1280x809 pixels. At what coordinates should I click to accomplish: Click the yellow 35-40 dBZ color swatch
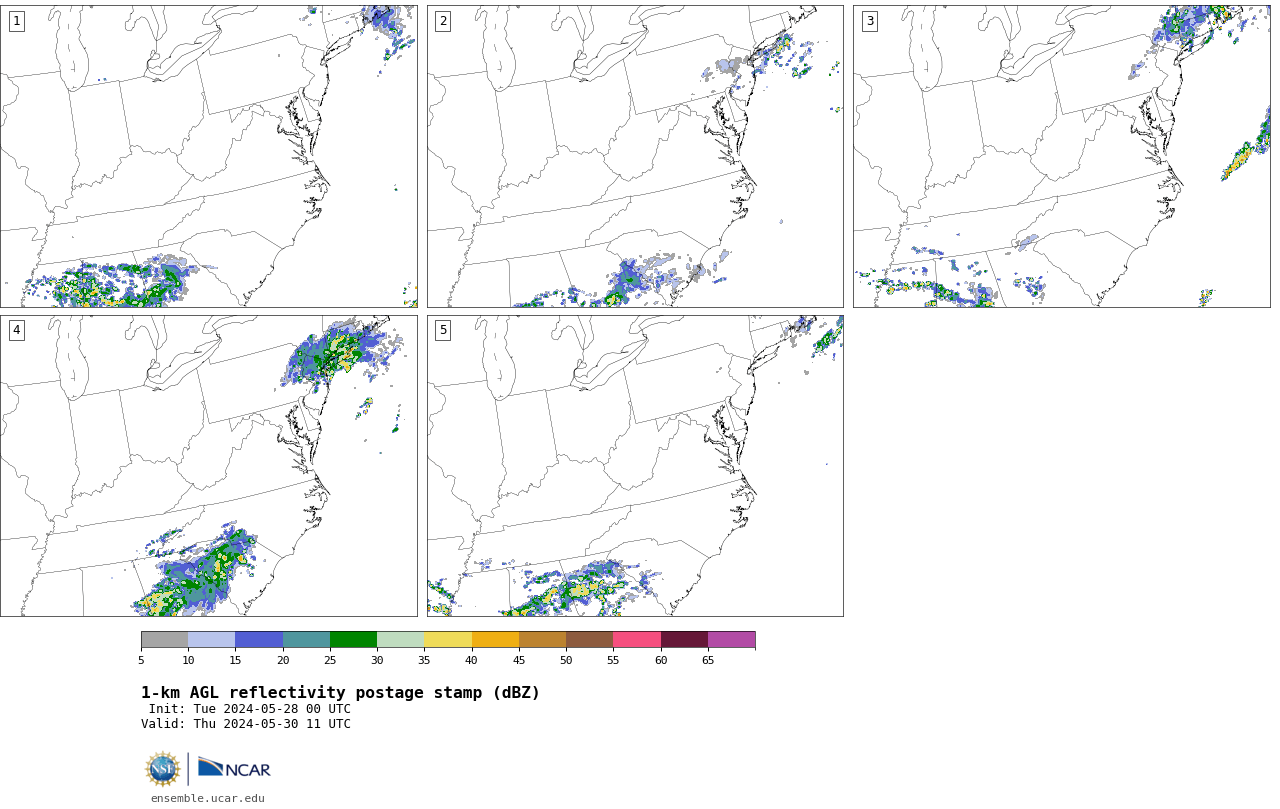(448, 640)
